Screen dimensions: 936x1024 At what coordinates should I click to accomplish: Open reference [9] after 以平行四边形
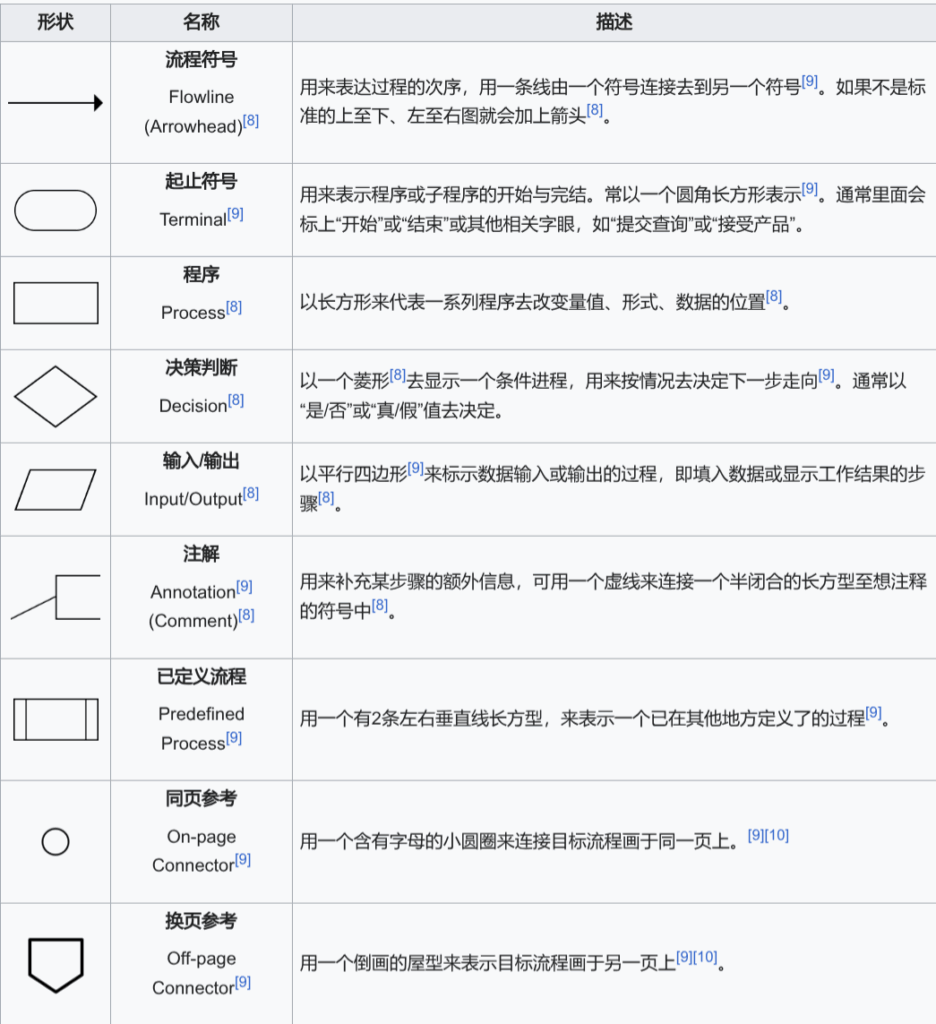pyautogui.click(x=415, y=468)
